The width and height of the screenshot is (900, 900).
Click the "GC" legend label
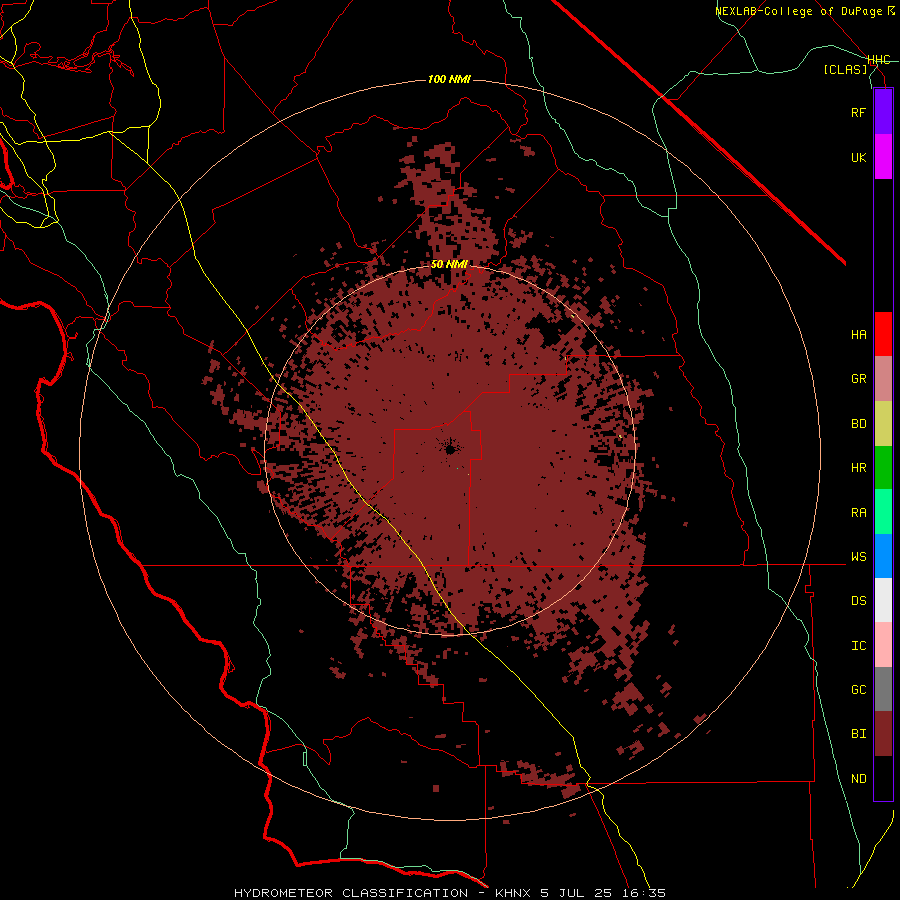[858, 690]
